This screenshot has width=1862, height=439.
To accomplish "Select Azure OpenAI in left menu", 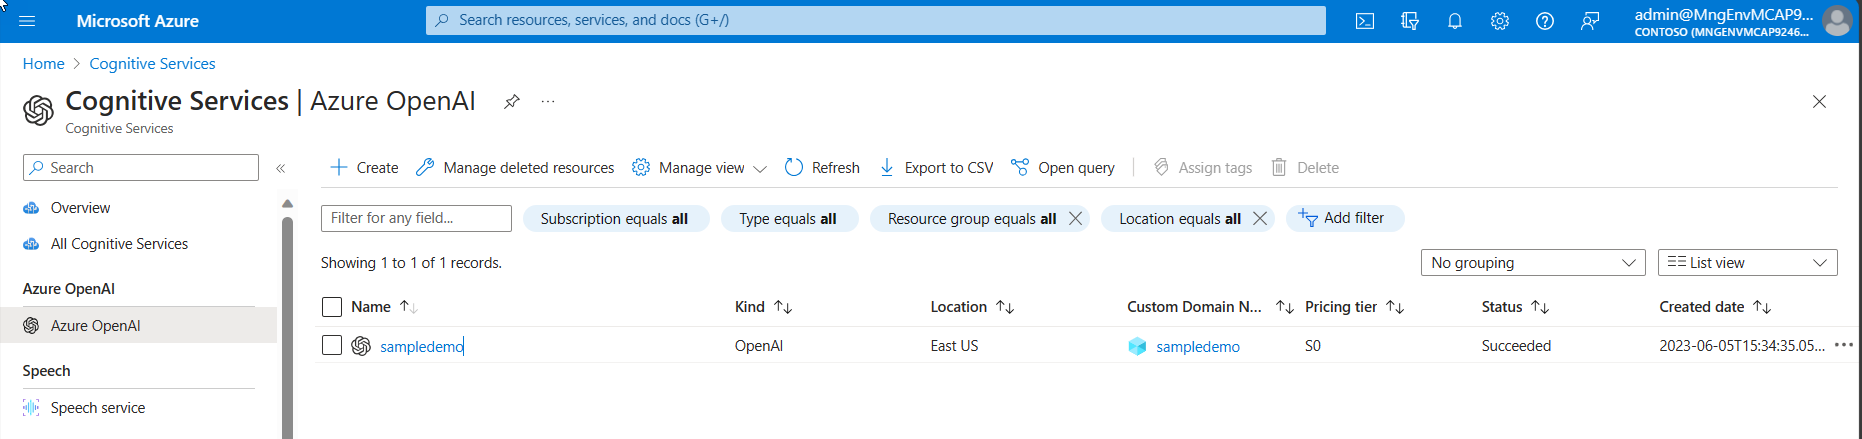I will pyautogui.click(x=138, y=325).
